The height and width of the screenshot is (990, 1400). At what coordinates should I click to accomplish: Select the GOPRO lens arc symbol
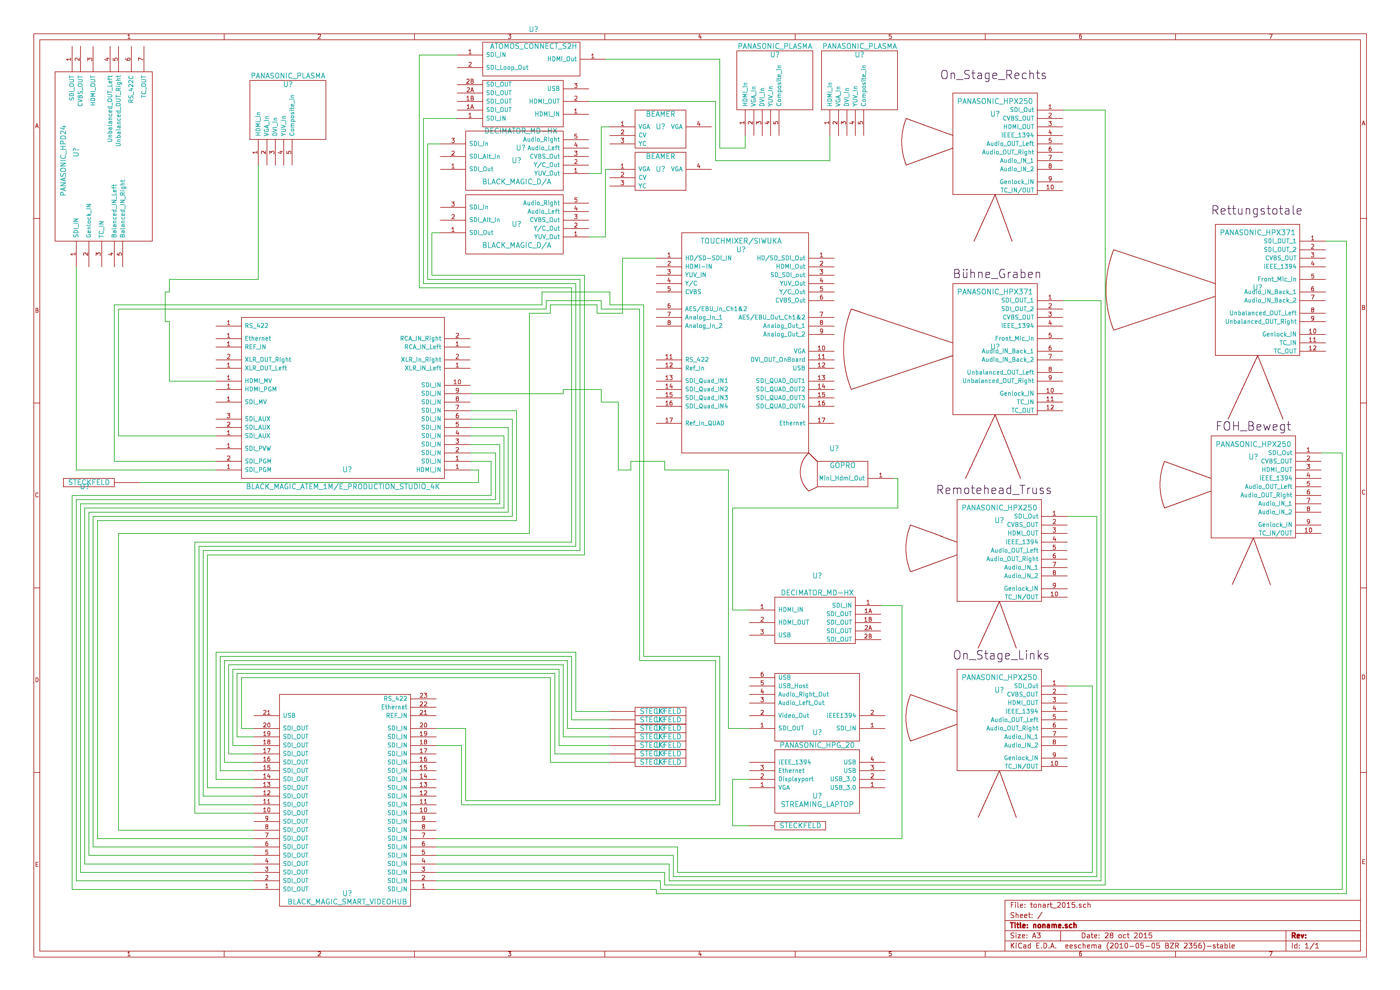tap(809, 471)
